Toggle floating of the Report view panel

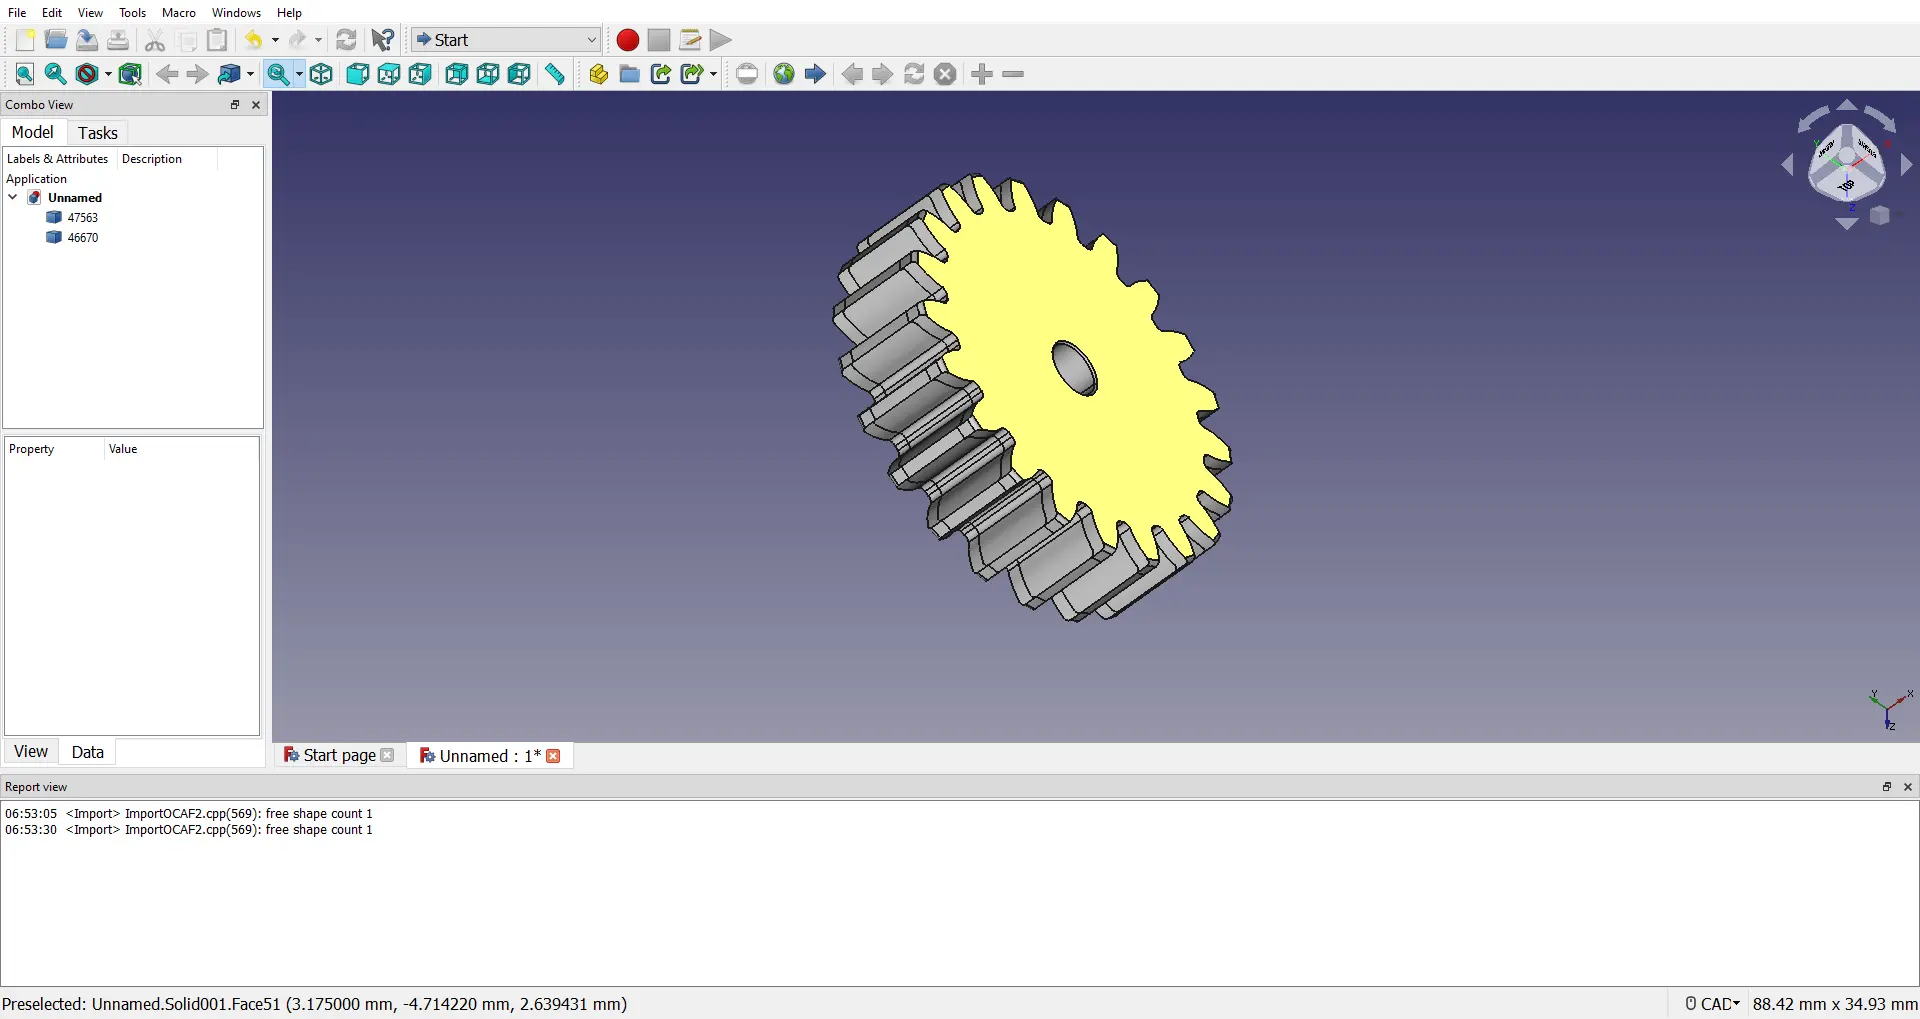pyautogui.click(x=1887, y=787)
